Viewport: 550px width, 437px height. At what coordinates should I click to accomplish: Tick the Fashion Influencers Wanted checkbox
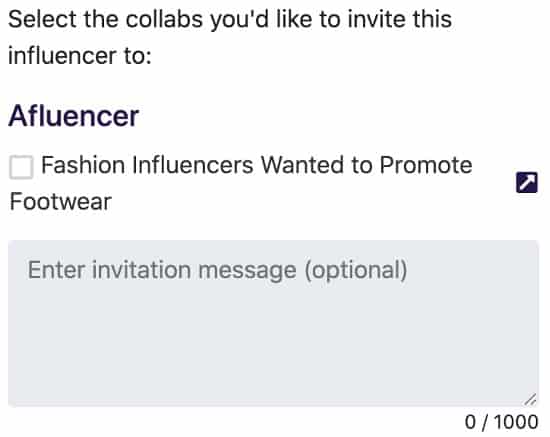[21, 167]
